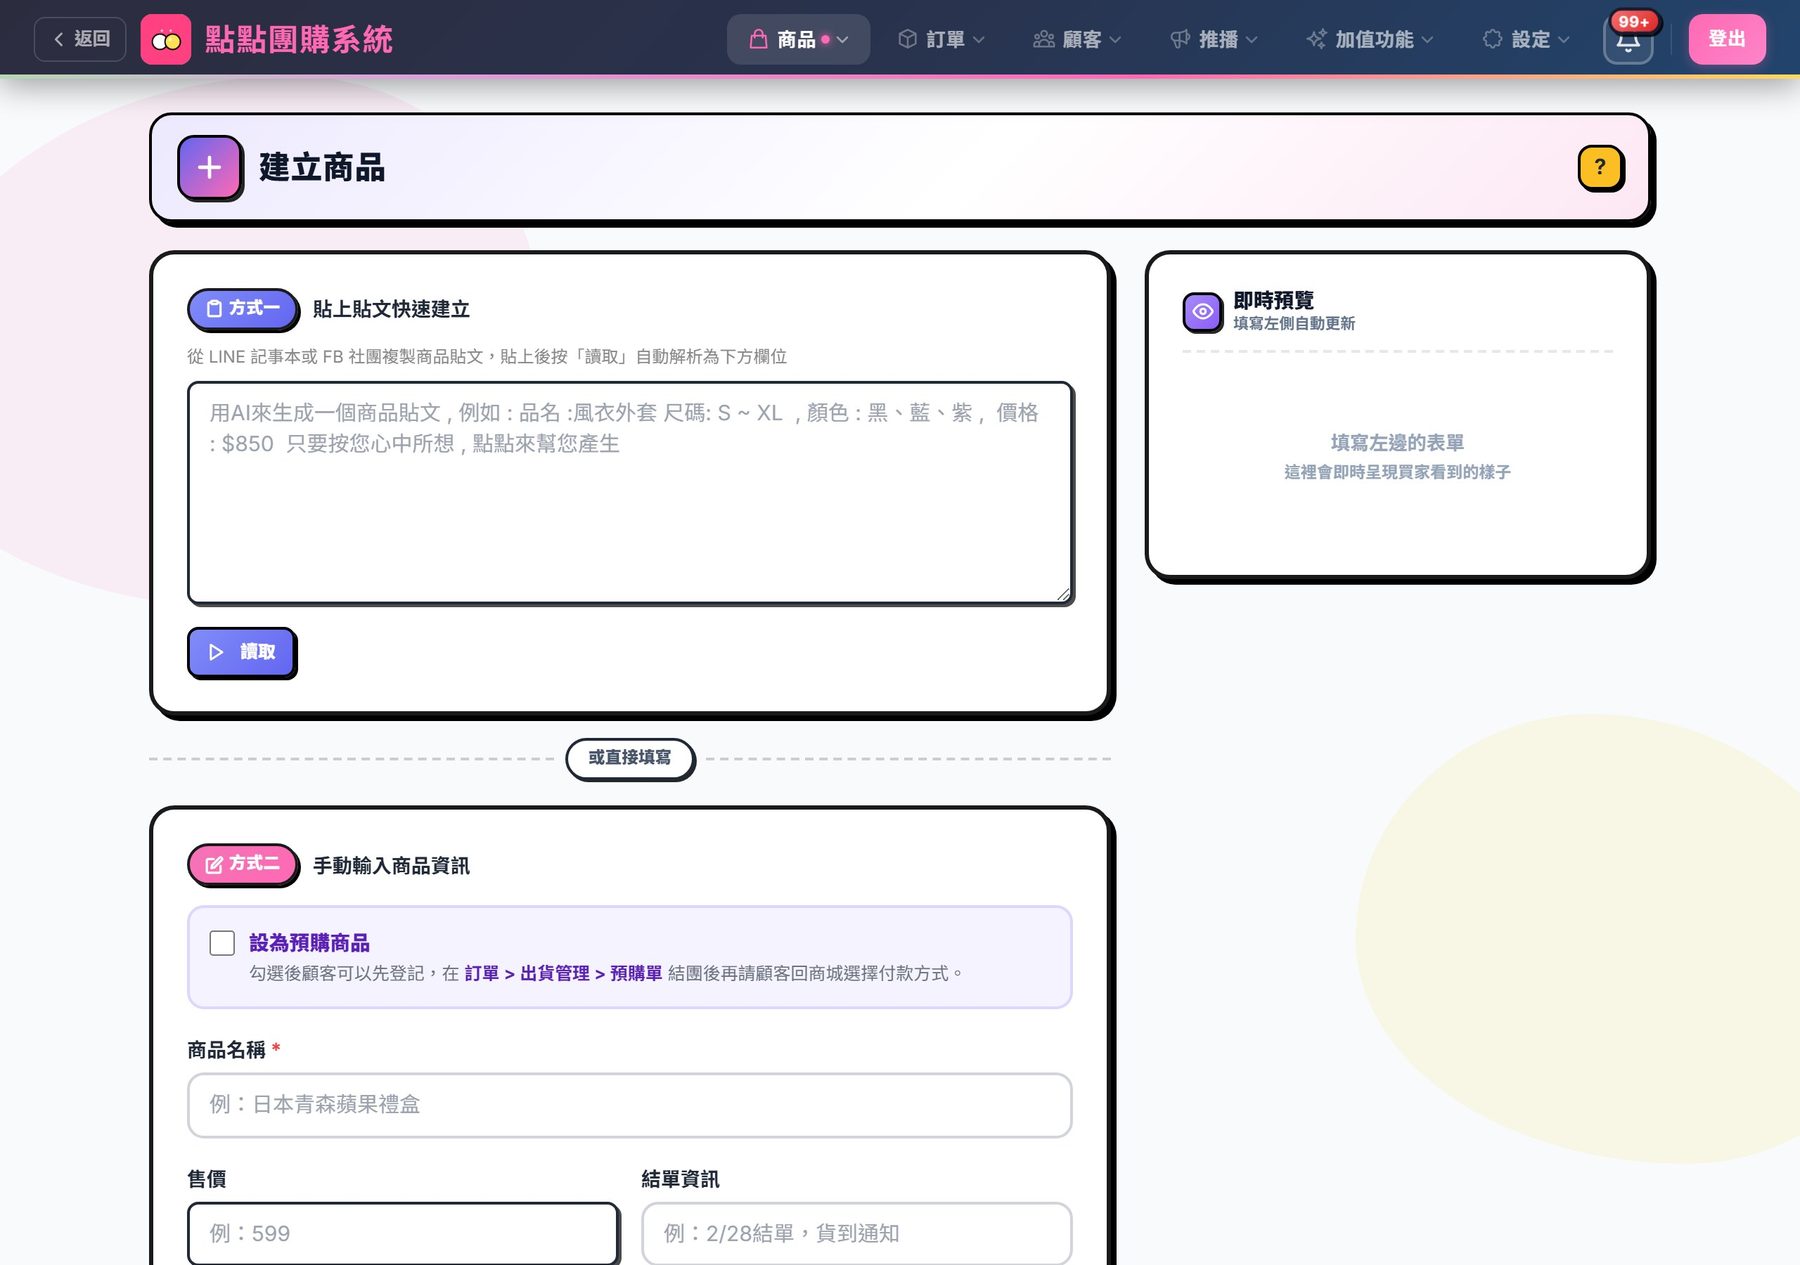The width and height of the screenshot is (1800, 1265).
Task: Click the 方式一 clipboard badge
Action: 243,309
